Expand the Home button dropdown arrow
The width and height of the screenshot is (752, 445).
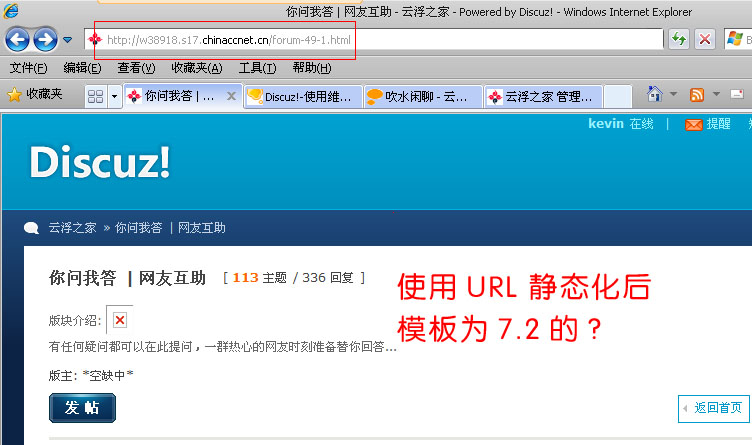(673, 94)
